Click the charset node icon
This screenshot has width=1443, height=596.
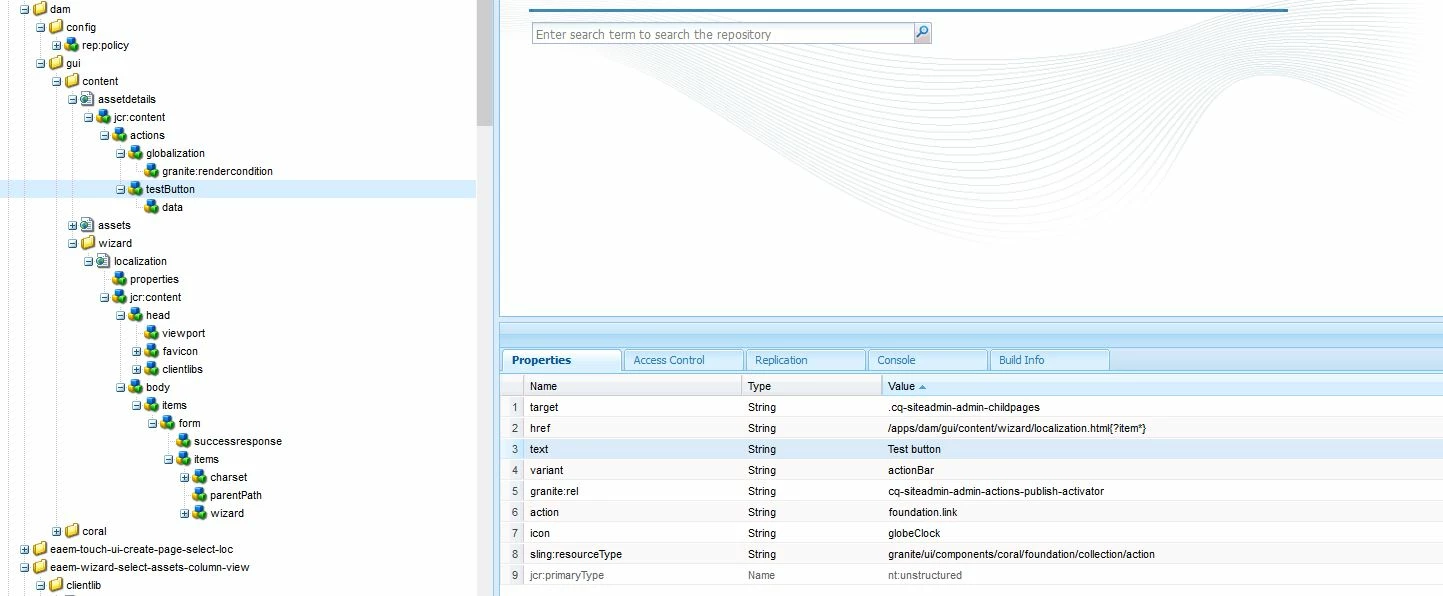(x=200, y=477)
